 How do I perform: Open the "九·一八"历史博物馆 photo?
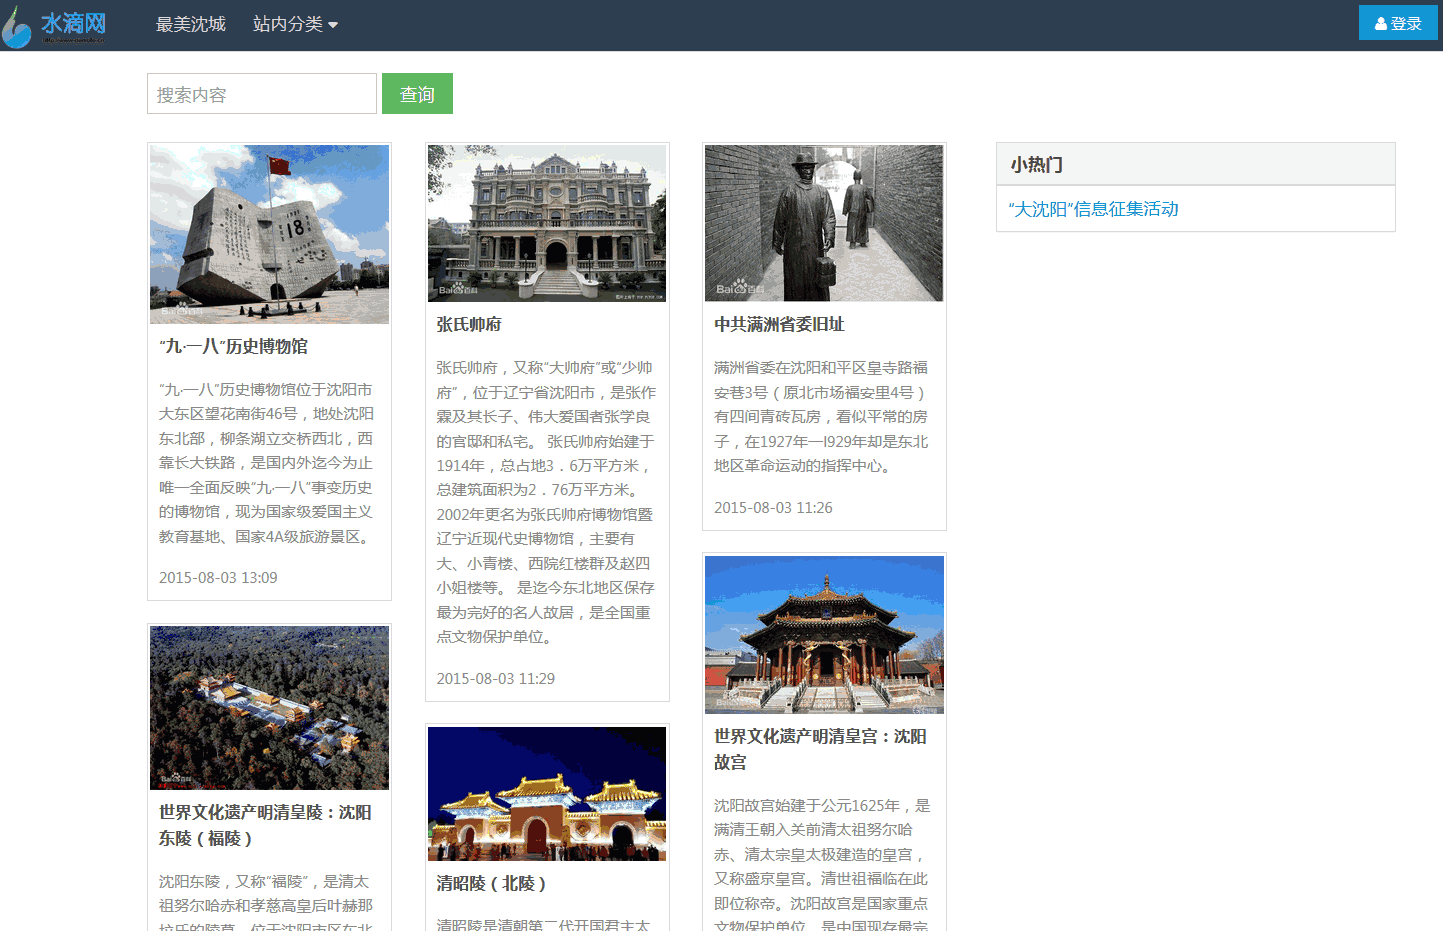[x=269, y=234]
